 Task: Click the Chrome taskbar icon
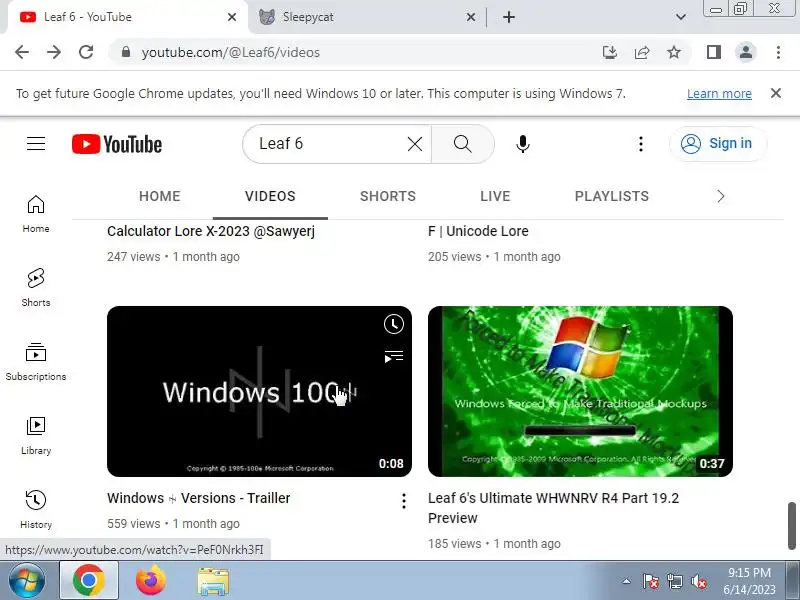click(x=89, y=581)
